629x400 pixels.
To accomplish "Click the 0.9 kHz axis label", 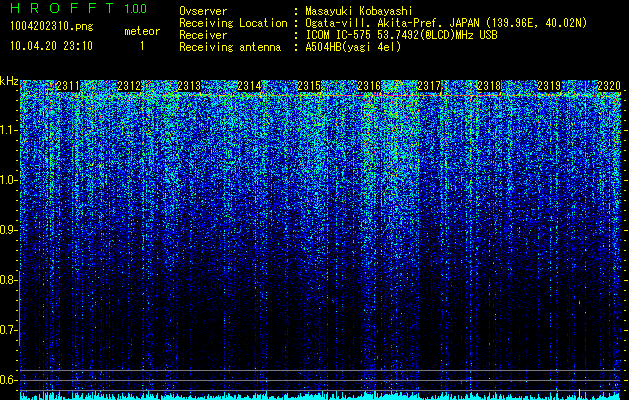I will [x=8, y=230].
